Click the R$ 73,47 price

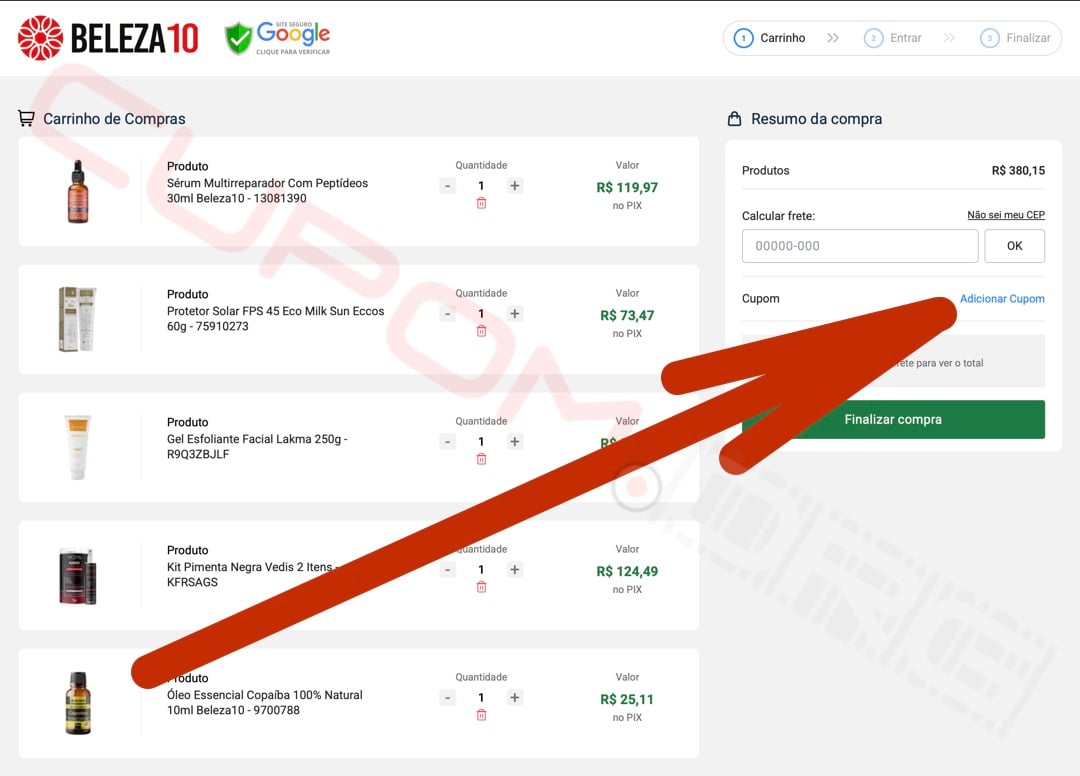pyautogui.click(x=627, y=315)
